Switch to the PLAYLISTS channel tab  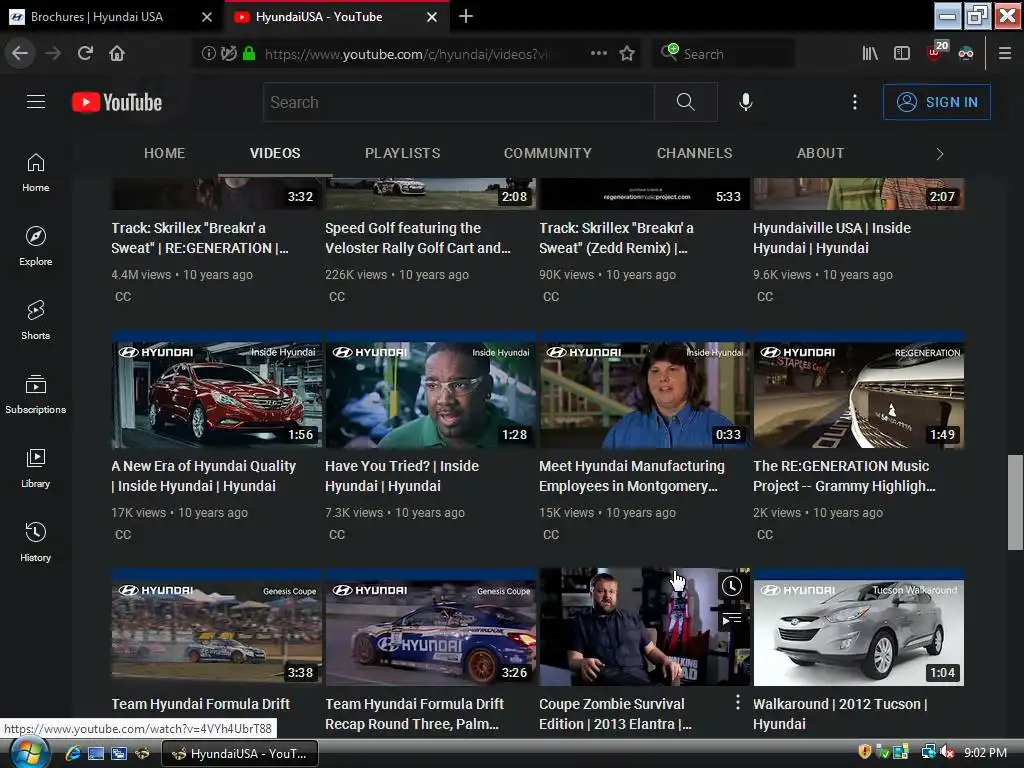(402, 153)
